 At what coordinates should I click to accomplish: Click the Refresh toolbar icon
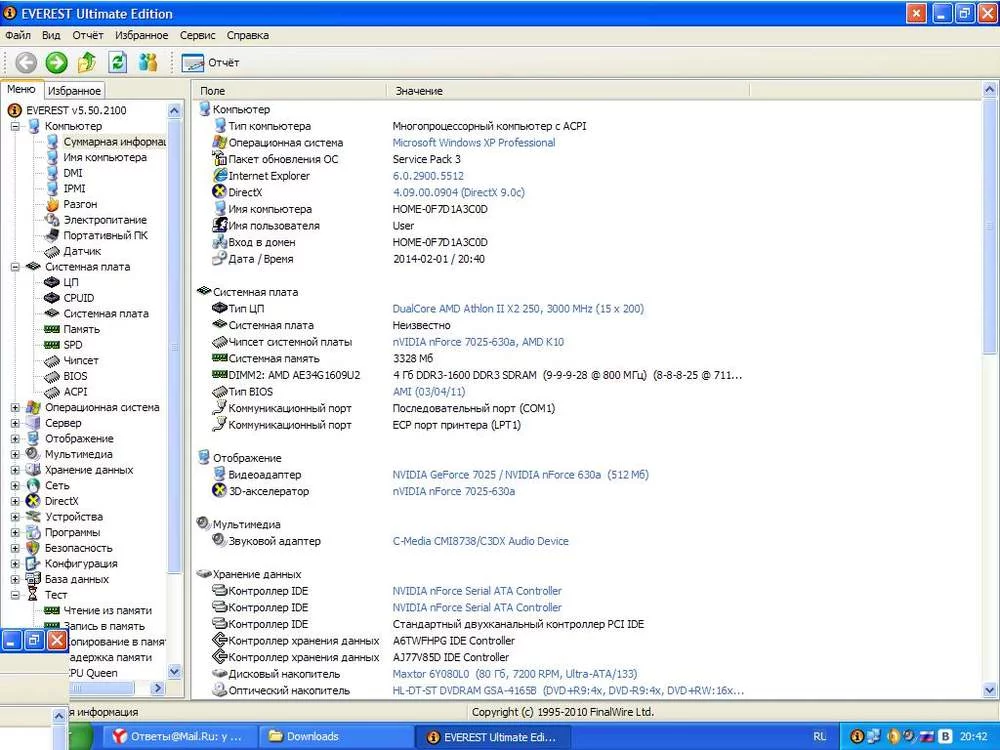tap(118, 63)
